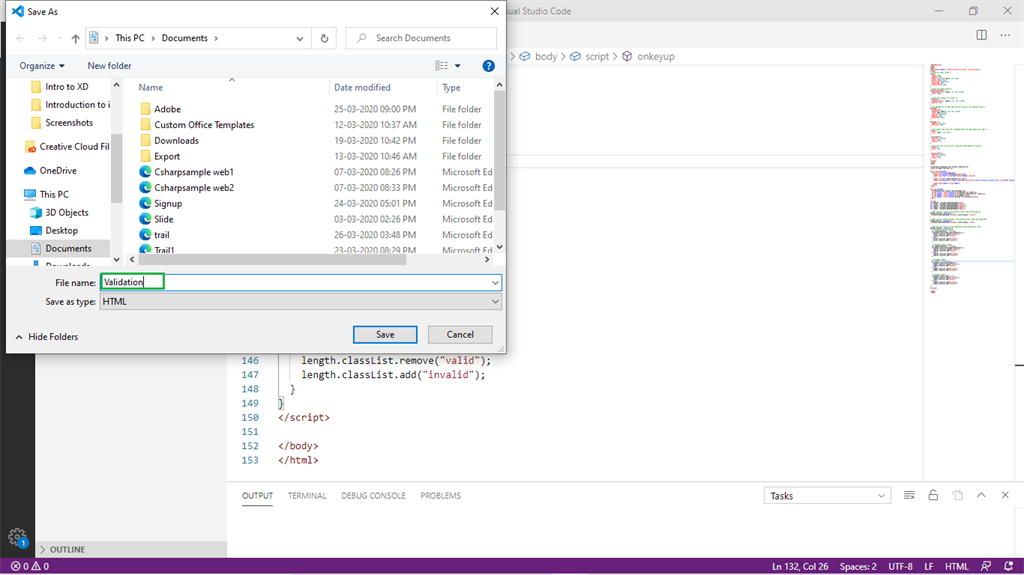Select This PC in the navigation pane
Viewport: 1024px width, 575px height.
click(x=54, y=195)
